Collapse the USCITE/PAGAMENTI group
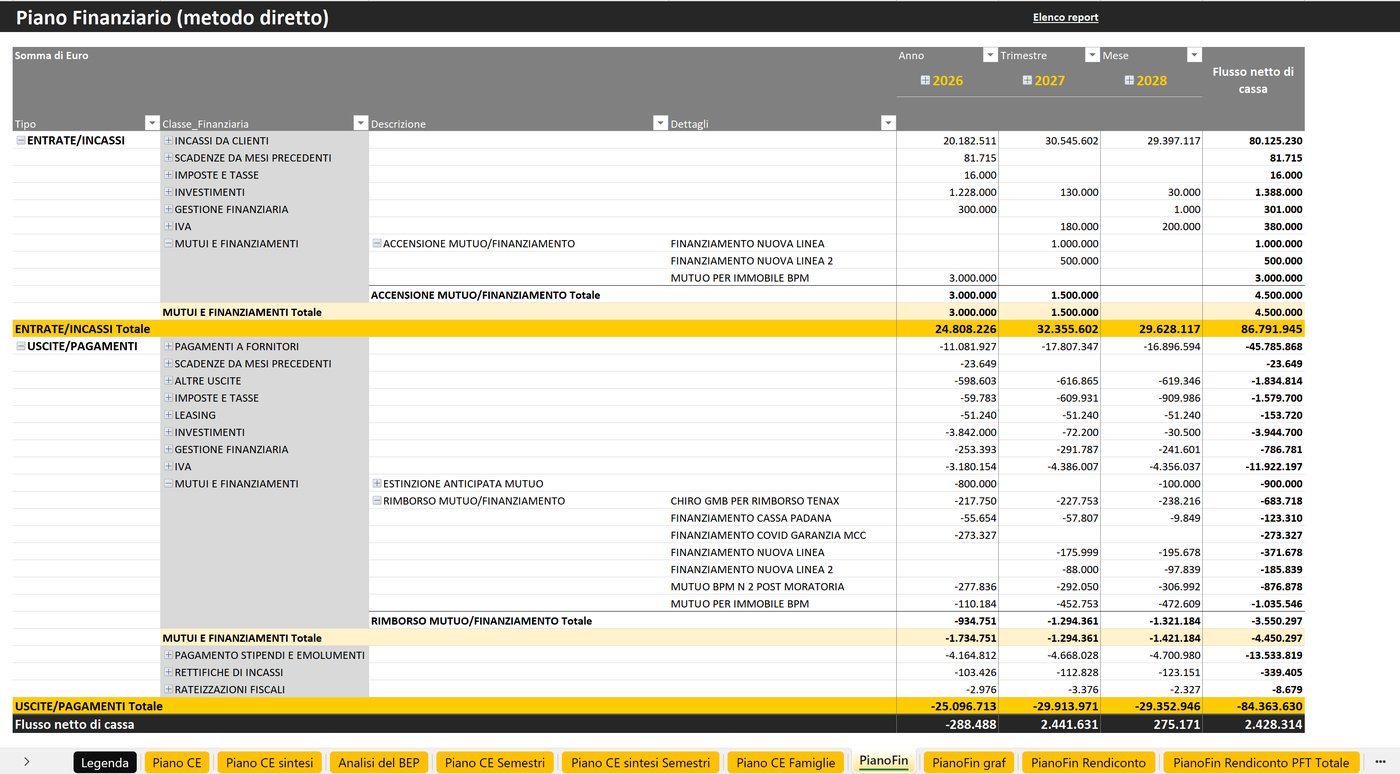Screen dimensions: 1400x774 pyautogui.click(x=21, y=346)
